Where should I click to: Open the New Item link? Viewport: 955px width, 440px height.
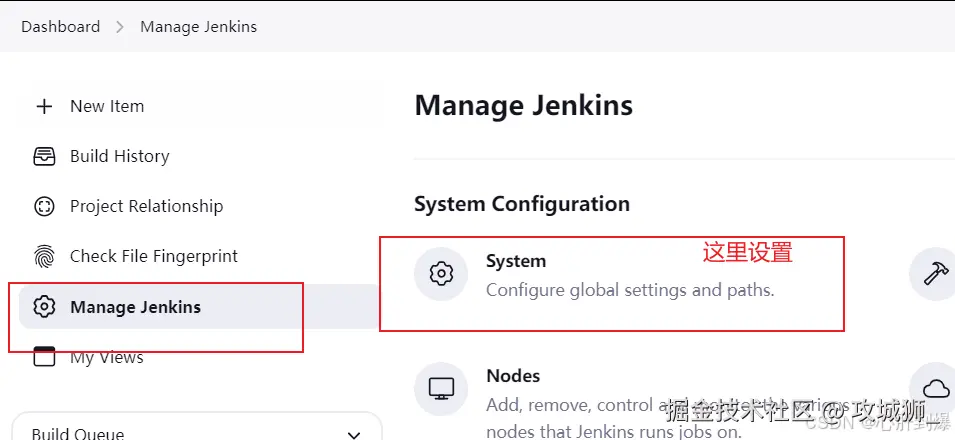[107, 106]
